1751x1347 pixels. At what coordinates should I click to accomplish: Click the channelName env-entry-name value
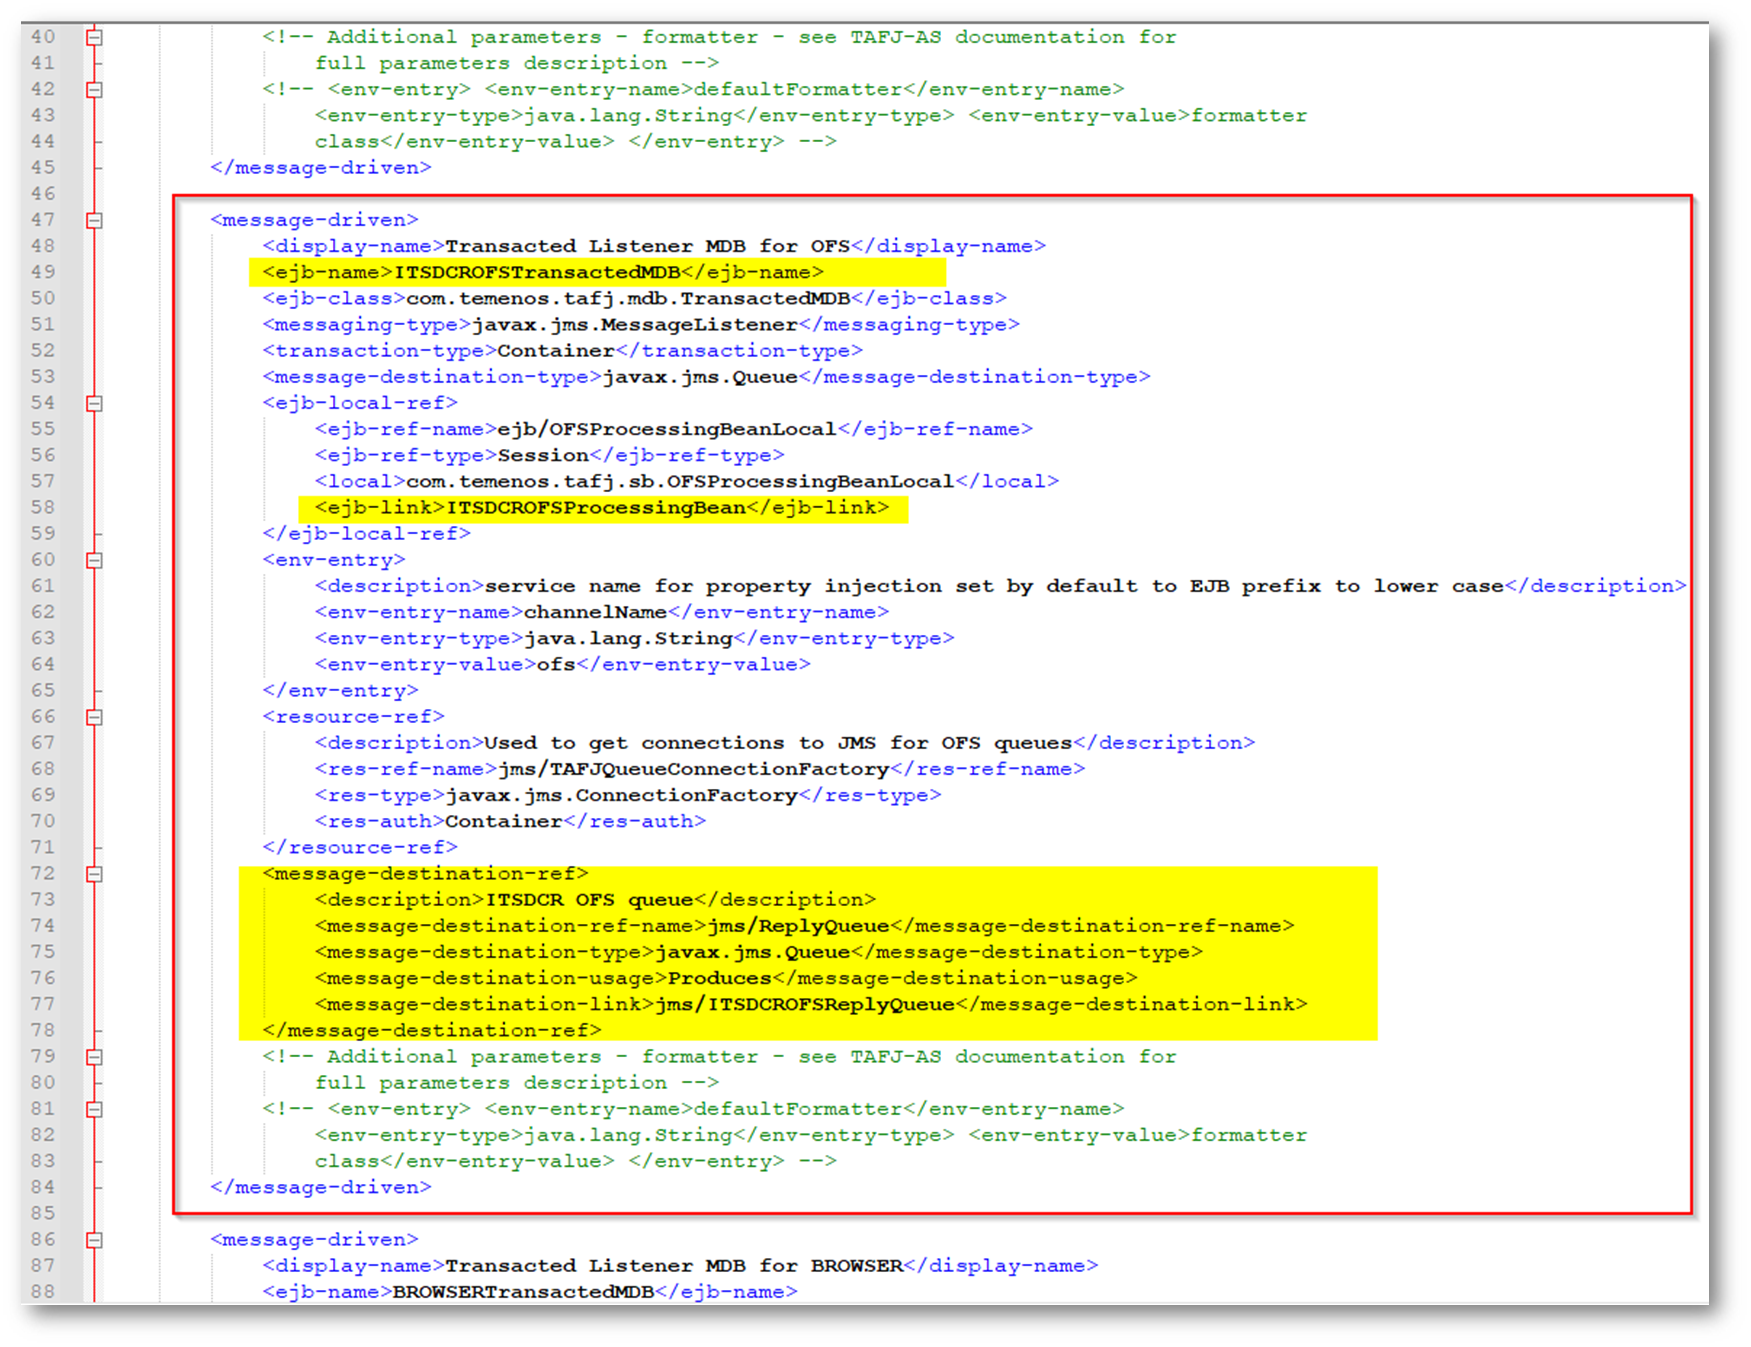595,612
